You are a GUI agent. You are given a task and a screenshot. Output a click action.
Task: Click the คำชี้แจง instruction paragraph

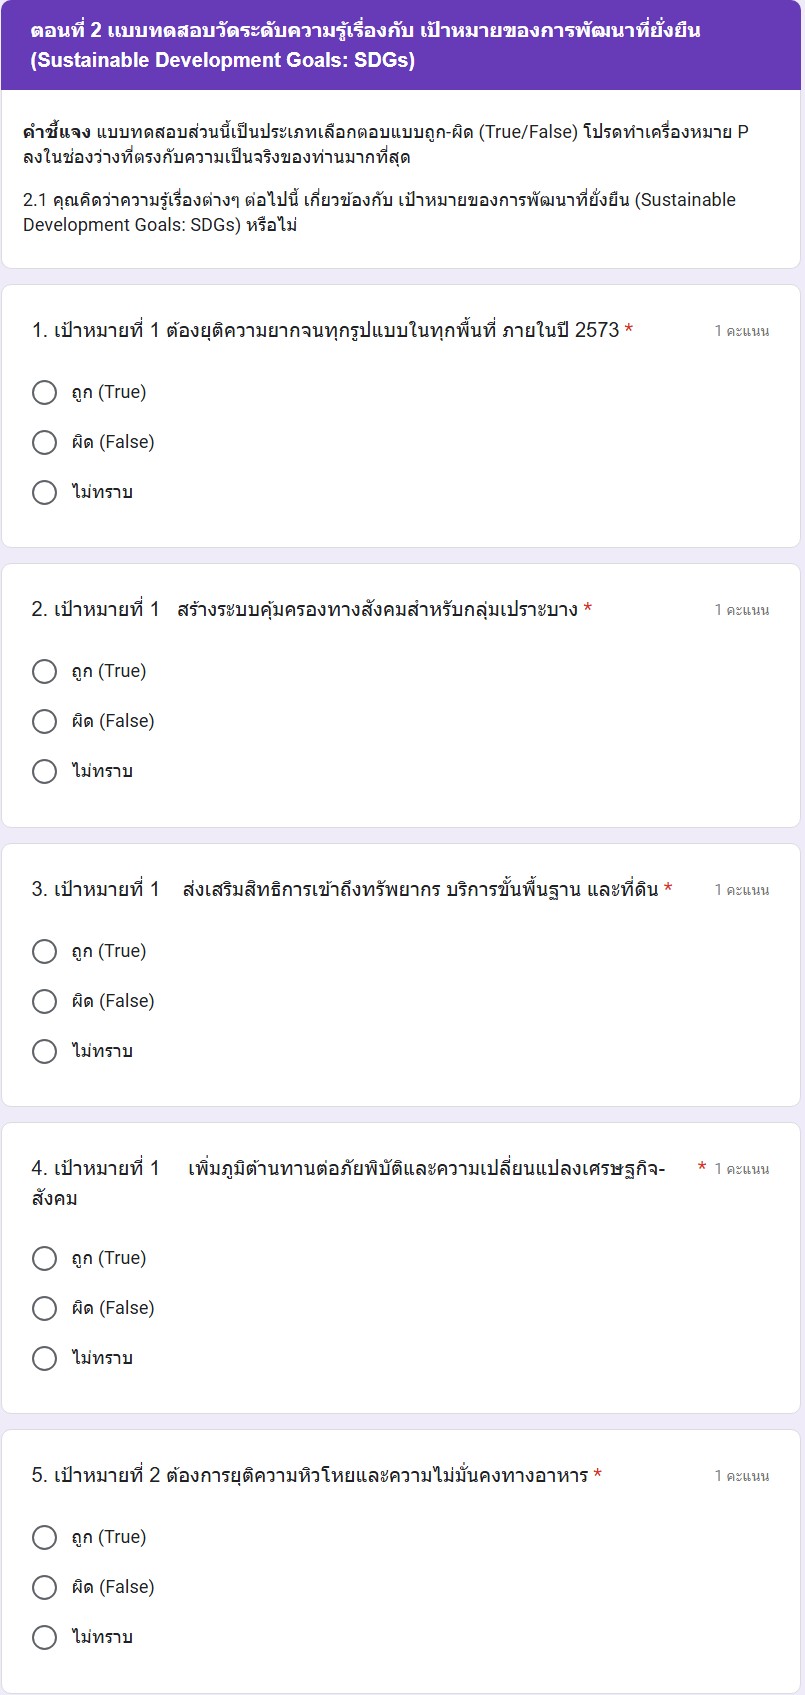point(385,145)
